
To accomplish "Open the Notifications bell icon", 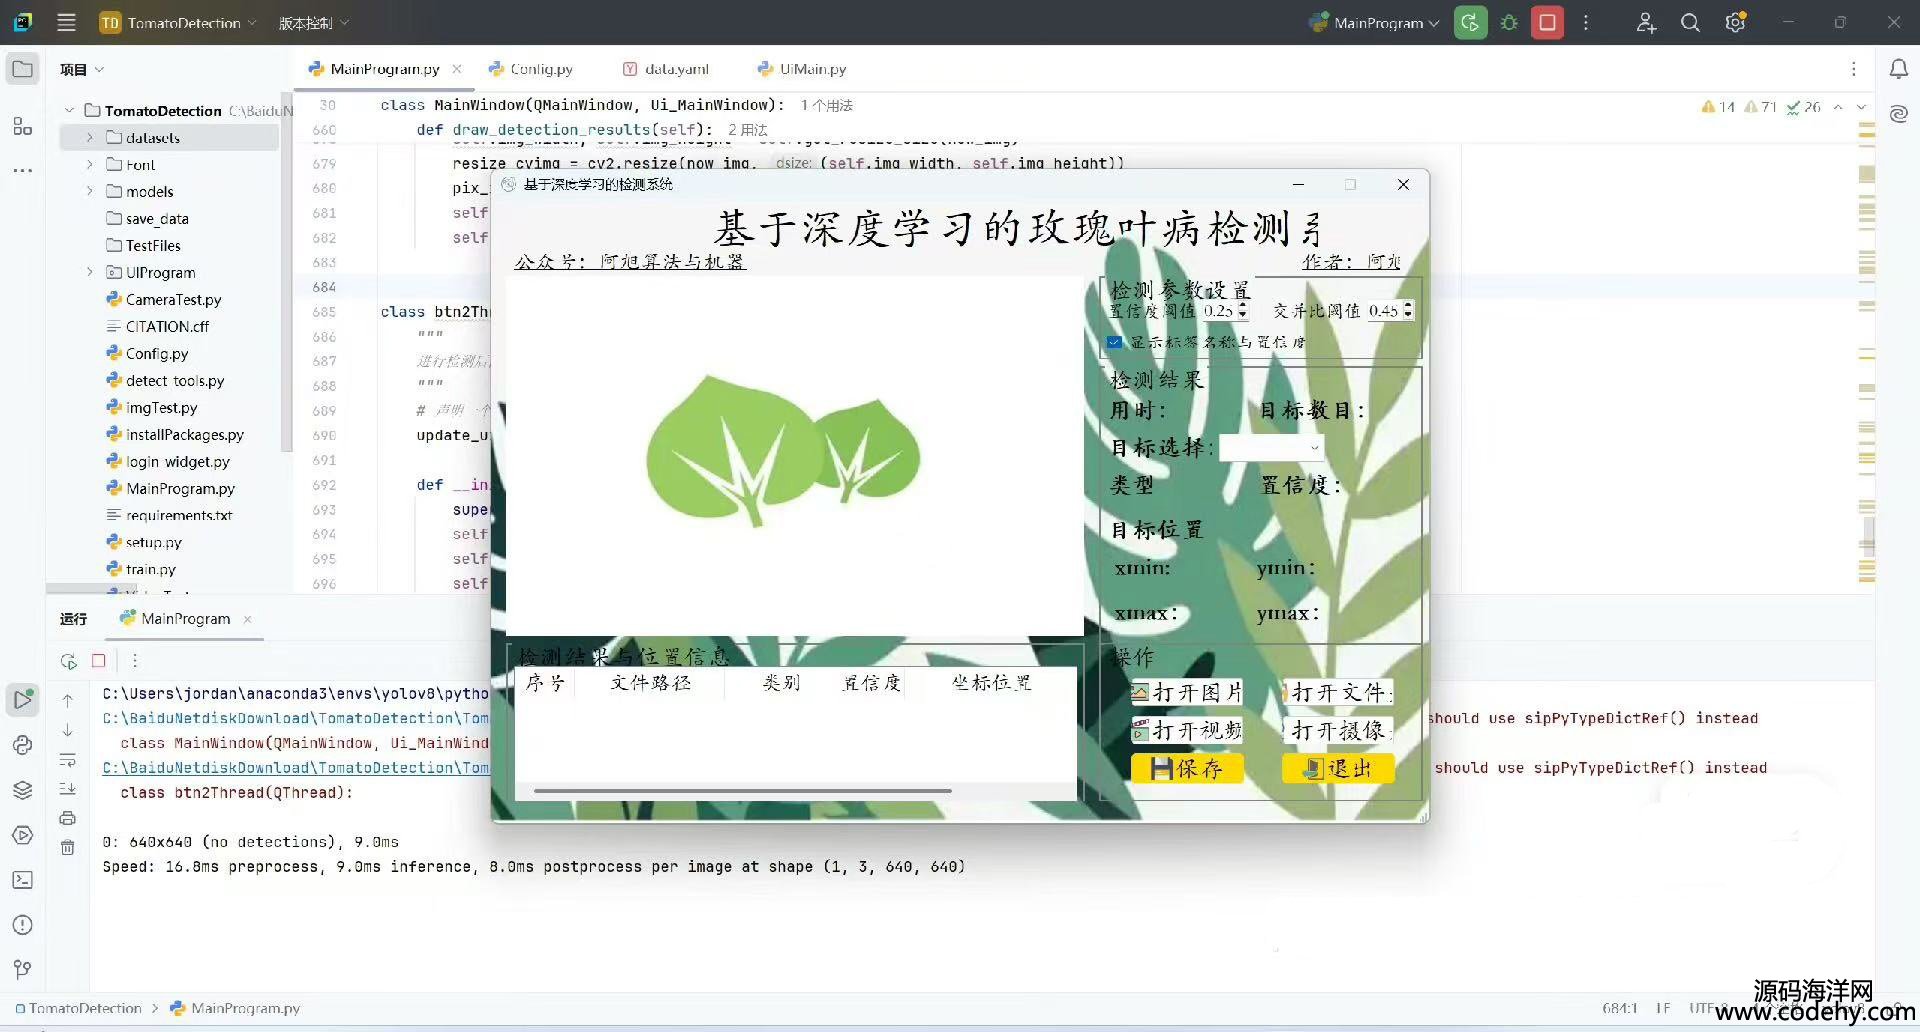I will [1898, 69].
